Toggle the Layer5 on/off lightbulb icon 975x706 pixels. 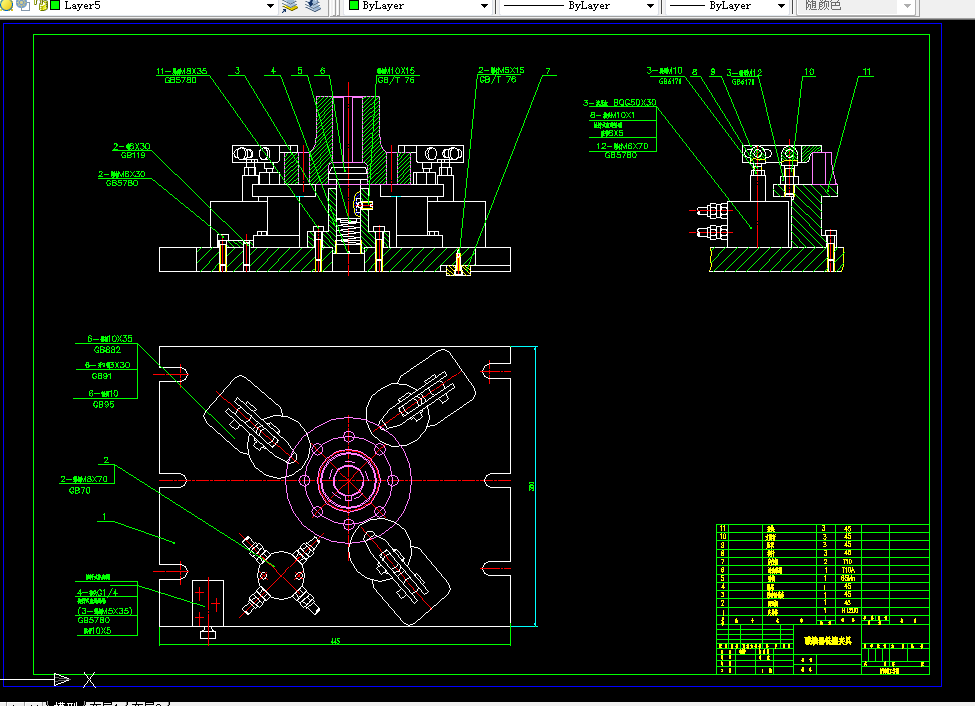coord(5,6)
